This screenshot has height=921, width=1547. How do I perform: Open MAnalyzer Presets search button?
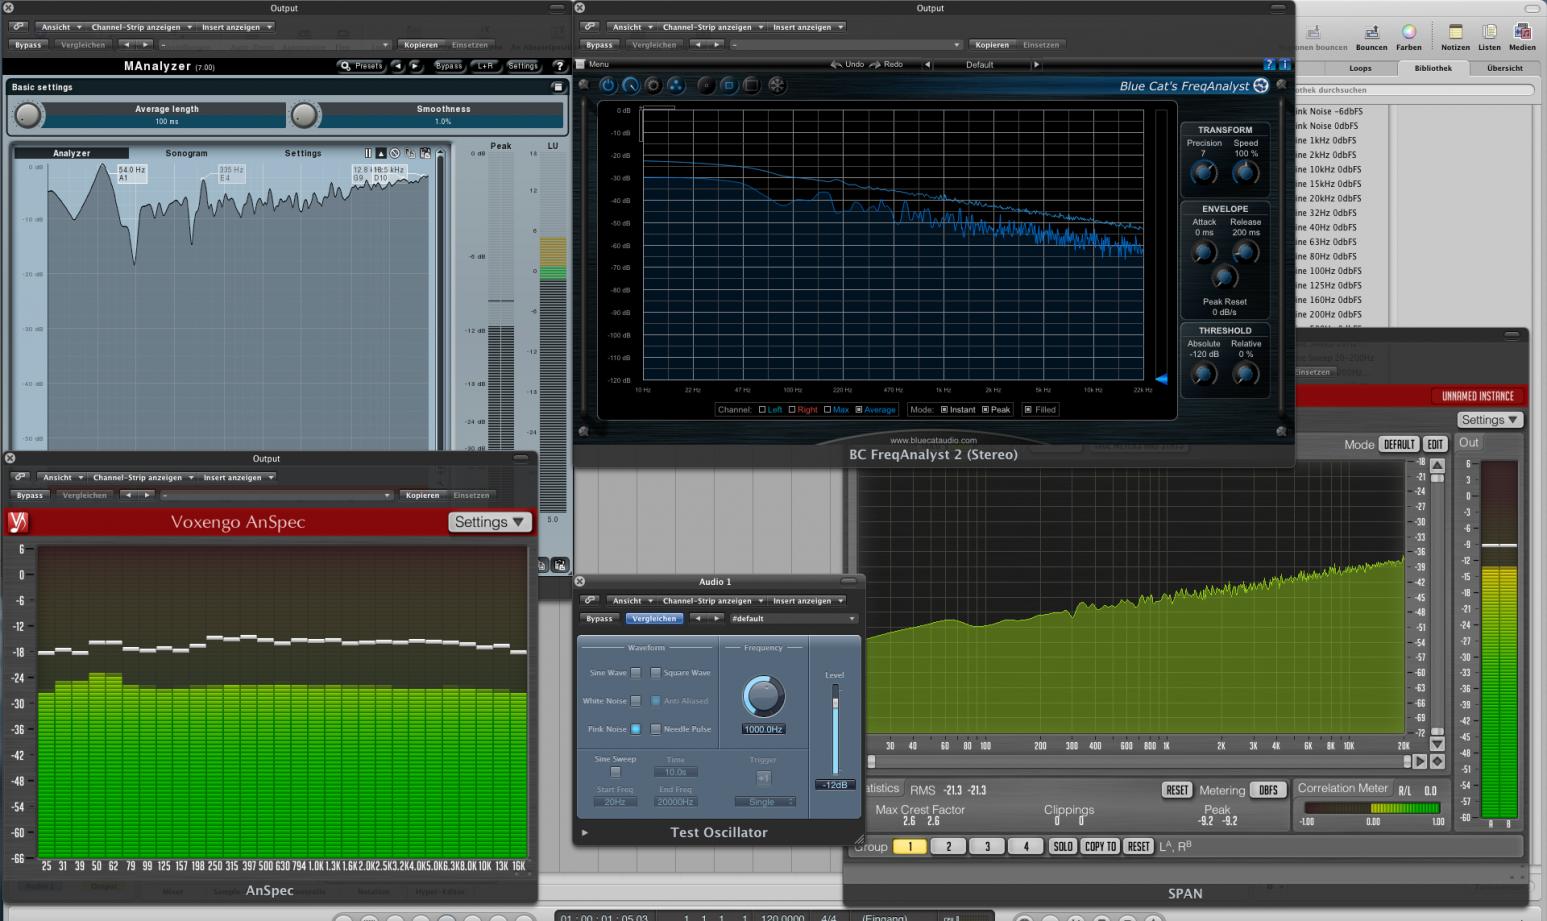pos(361,66)
